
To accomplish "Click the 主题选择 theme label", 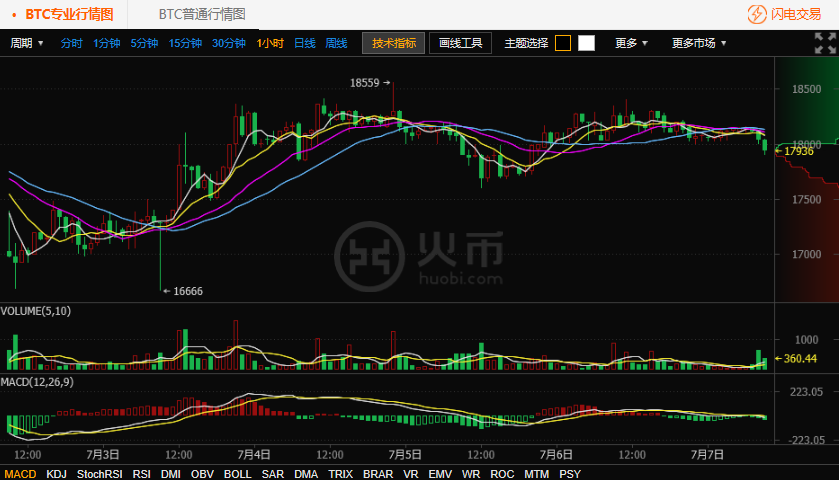I will (527, 43).
